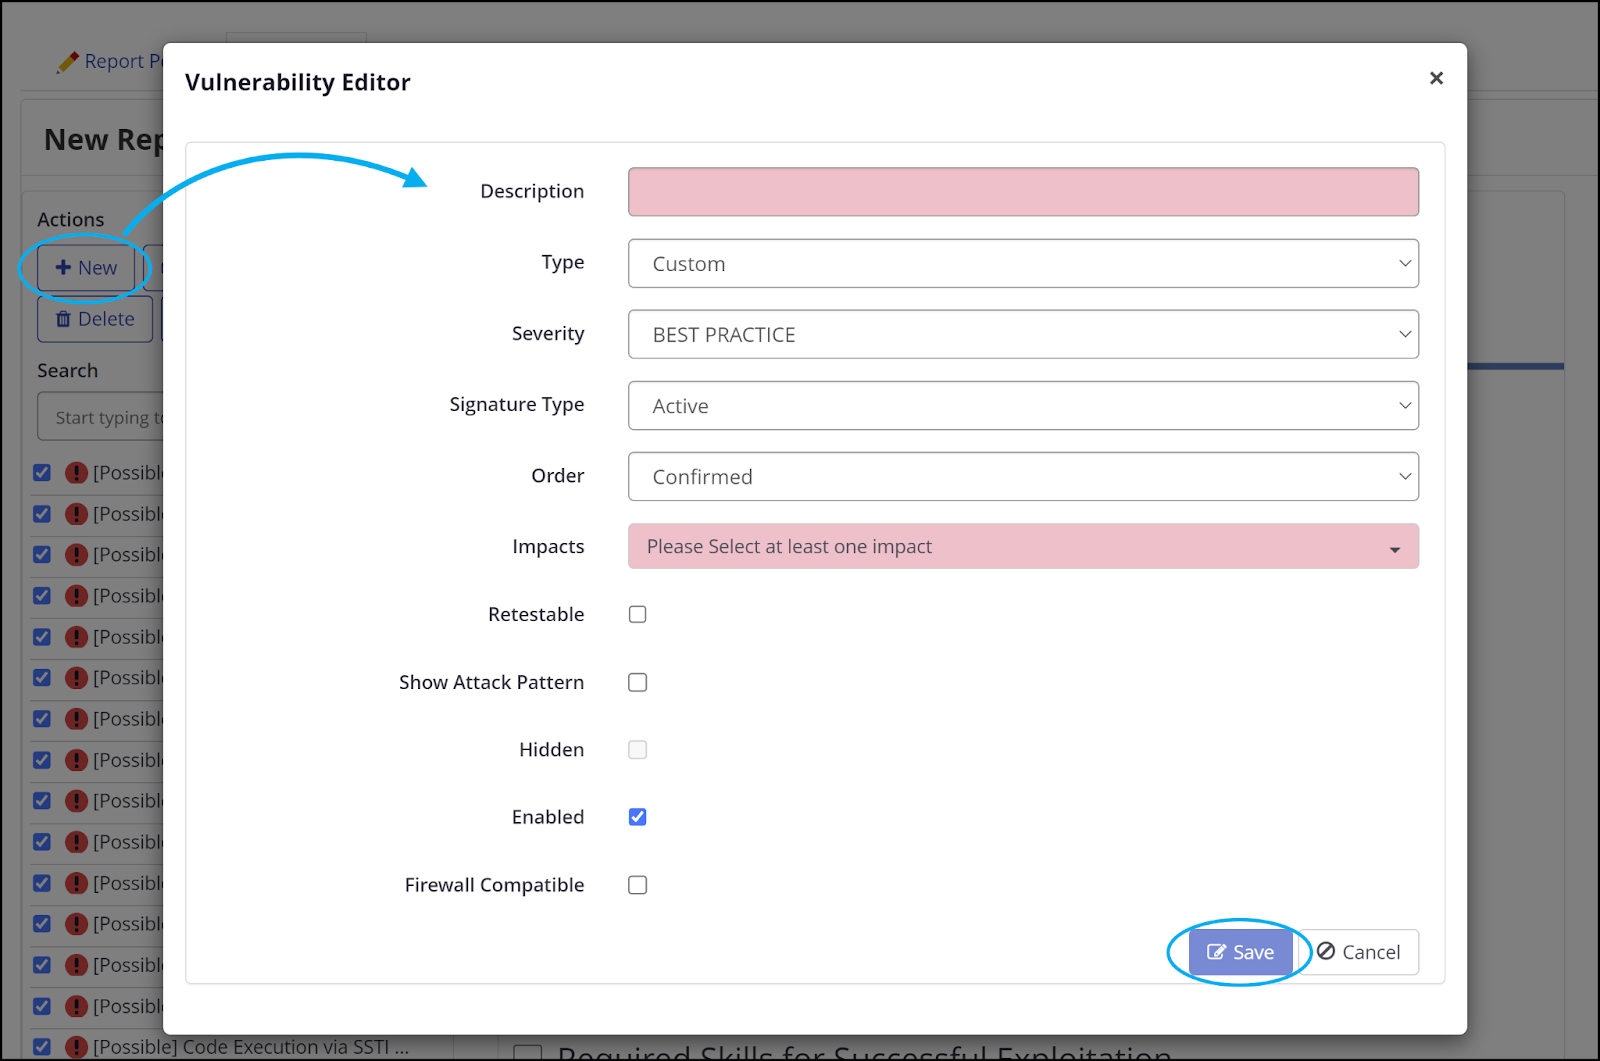This screenshot has width=1600, height=1061.
Task: Click the Cancel button
Action: click(x=1360, y=951)
